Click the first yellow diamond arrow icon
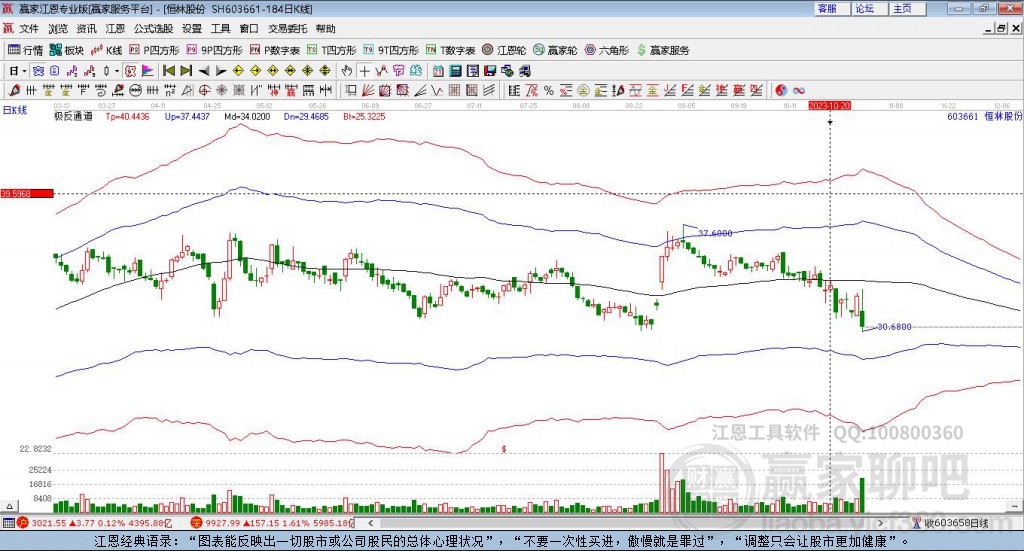 (238, 71)
